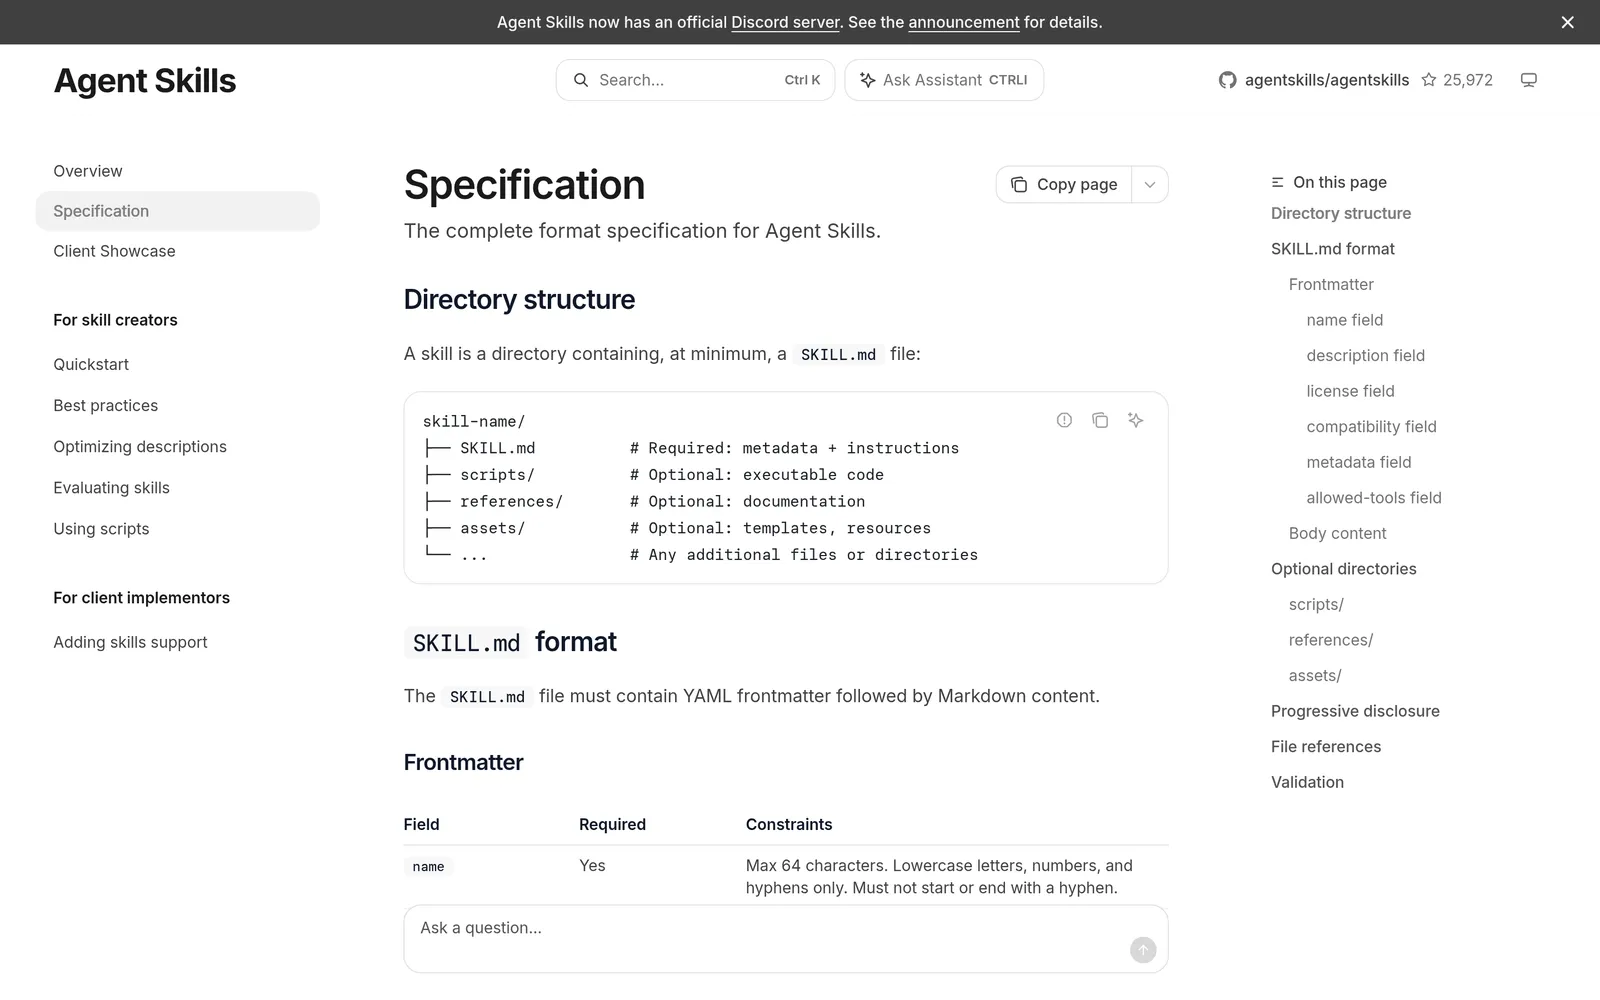Image resolution: width=1600 pixels, height=1000 pixels.
Task: Open the GitHub logo icon link
Action: tap(1227, 80)
